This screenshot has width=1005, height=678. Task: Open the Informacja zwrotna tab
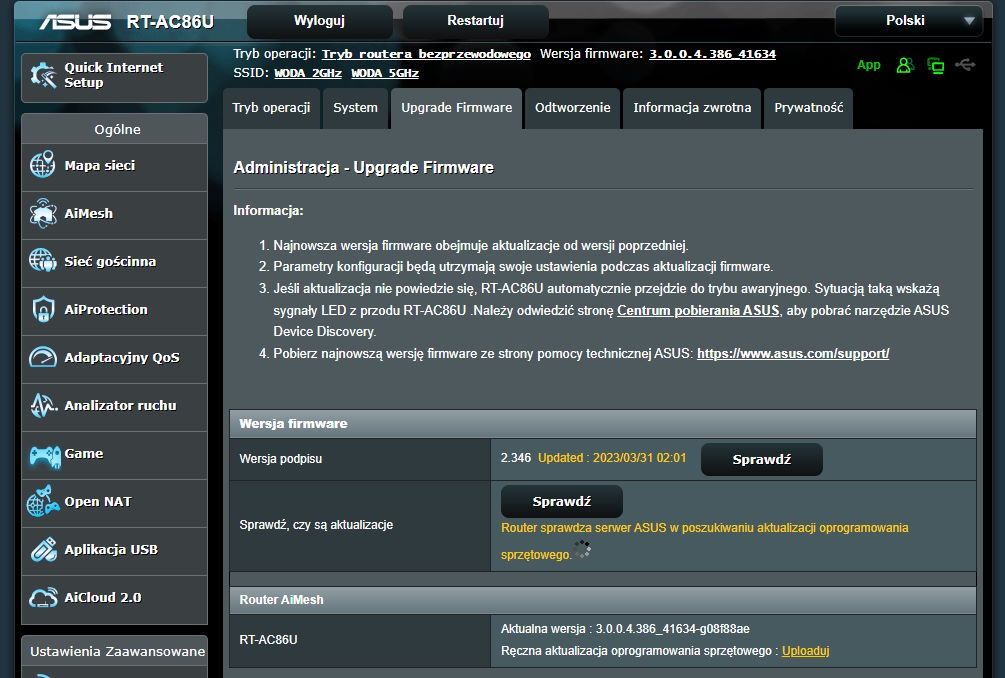pyautogui.click(x=692, y=108)
